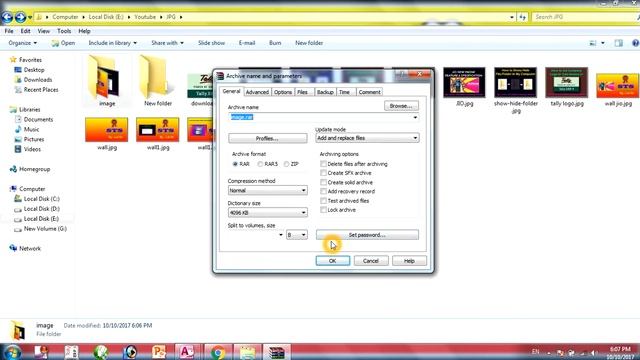Image resolution: width=640 pixels, height=360 pixels.
Task: Open the Share with dropdown
Action: 167,43
